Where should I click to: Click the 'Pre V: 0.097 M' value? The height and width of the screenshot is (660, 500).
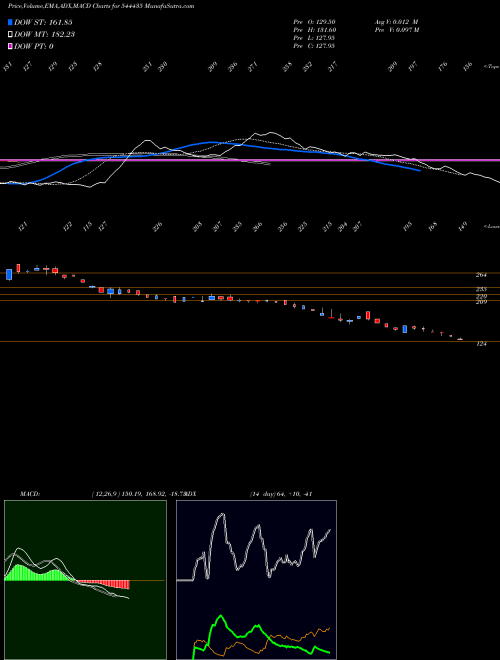[x=396, y=30]
